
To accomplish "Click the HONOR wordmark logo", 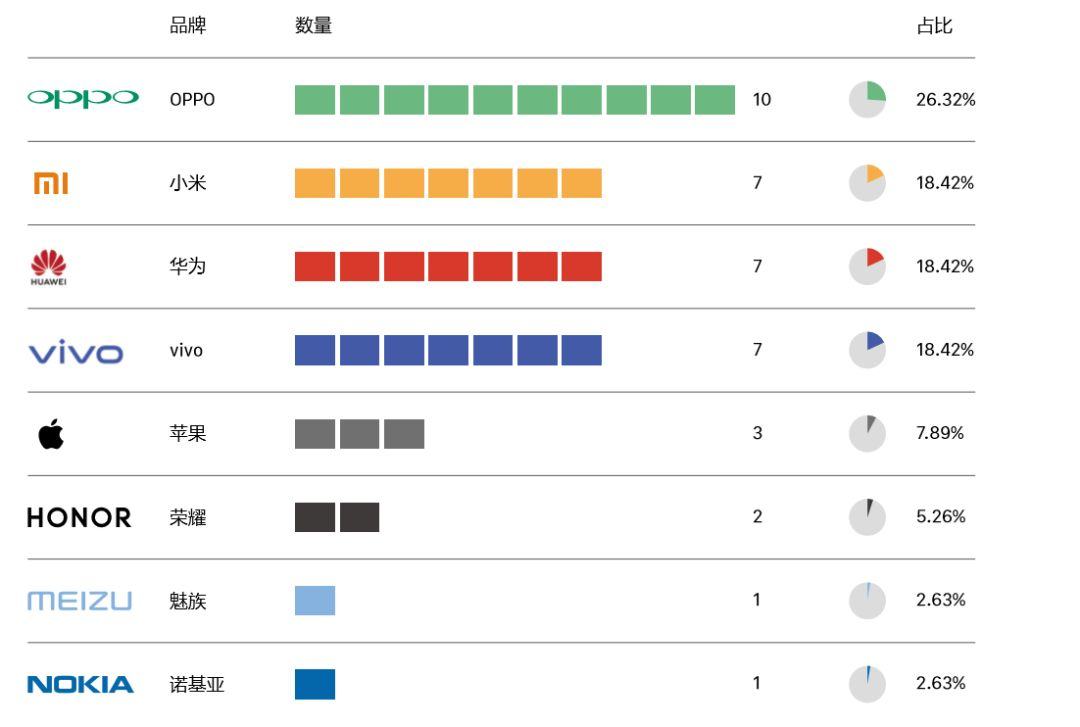I will point(79,517).
